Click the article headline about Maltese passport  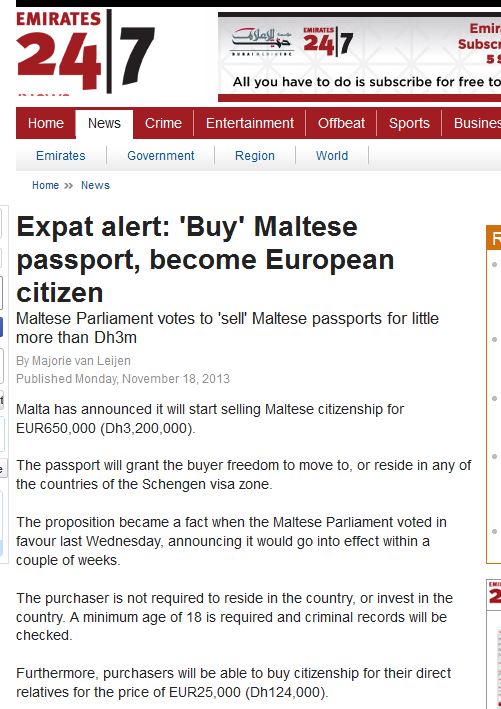205,260
